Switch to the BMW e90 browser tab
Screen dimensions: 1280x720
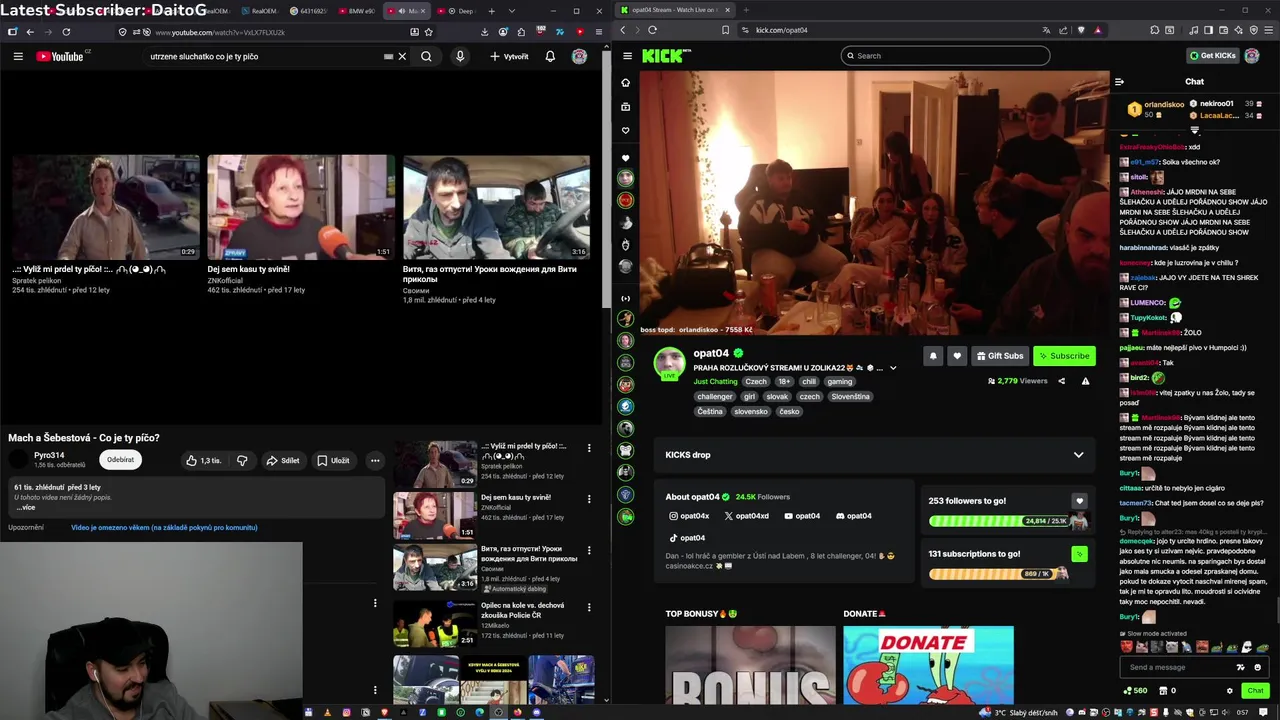tap(356, 11)
